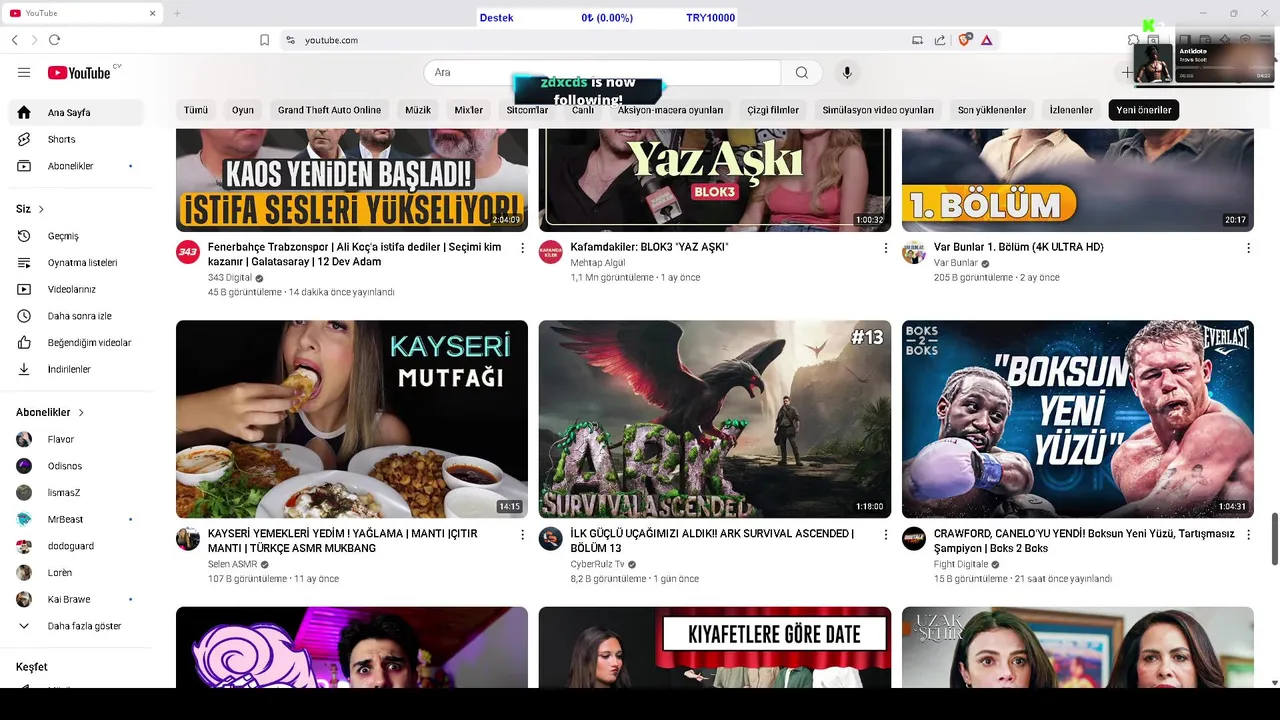
Task: Open a new browser tab with plus
Action: pyautogui.click(x=177, y=13)
